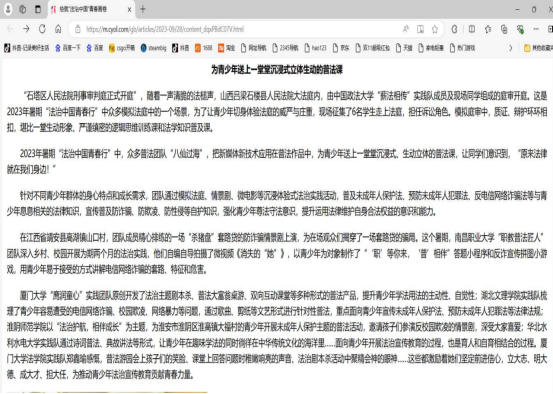Open the split screen icon
Viewport: 553px width, 394px height.
point(472,29)
